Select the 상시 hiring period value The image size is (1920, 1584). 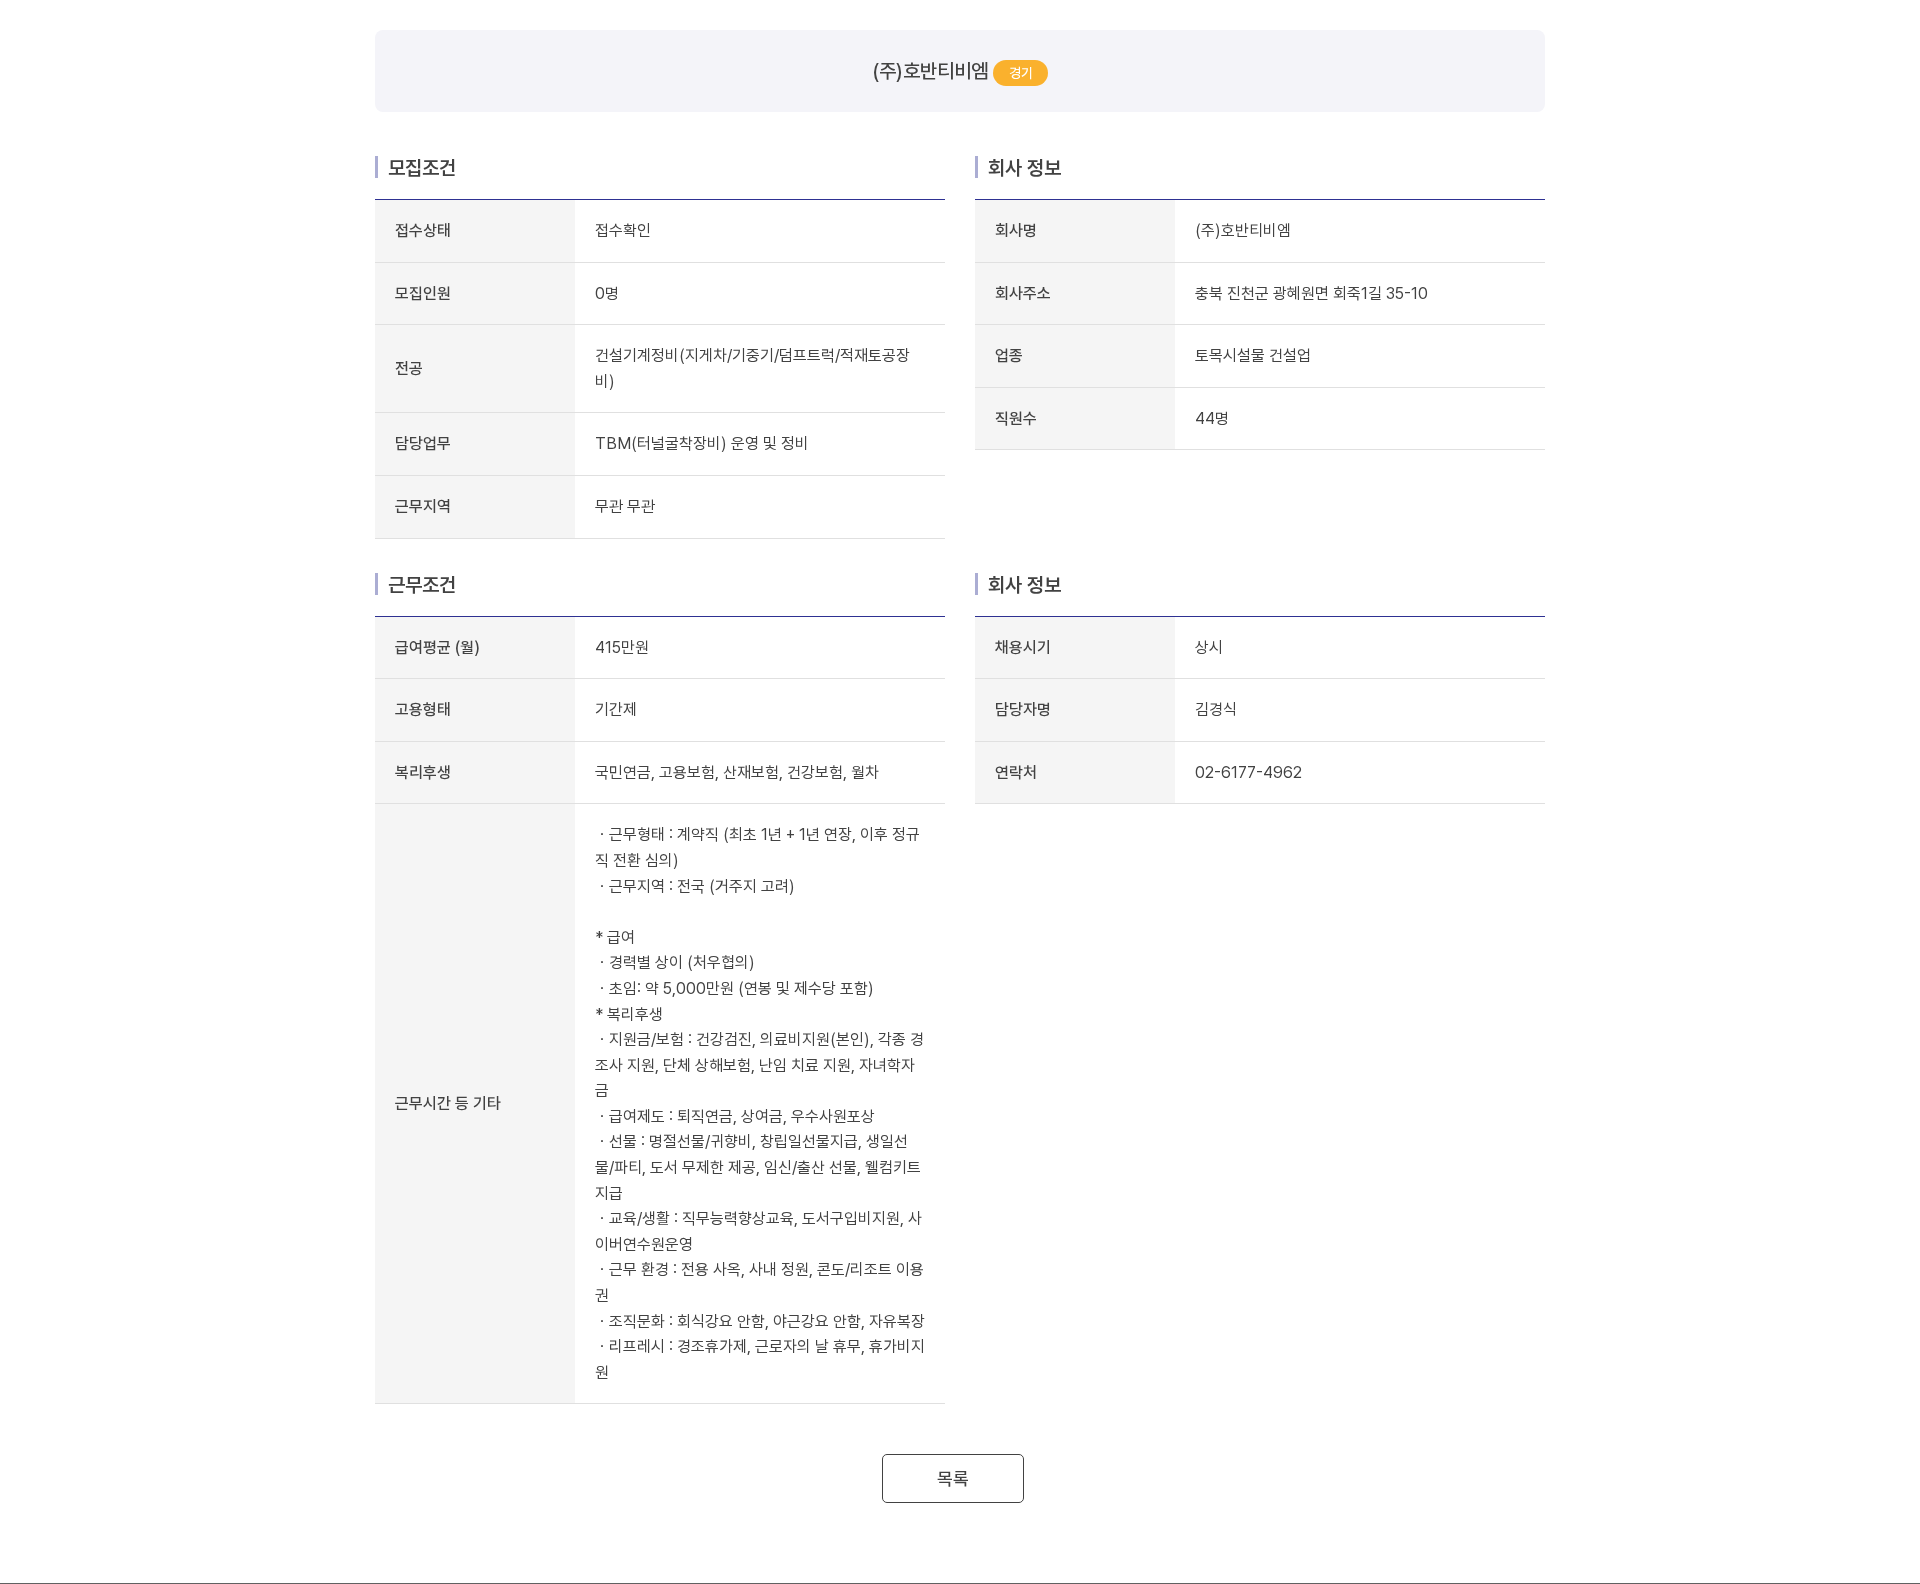point(1209,648)
